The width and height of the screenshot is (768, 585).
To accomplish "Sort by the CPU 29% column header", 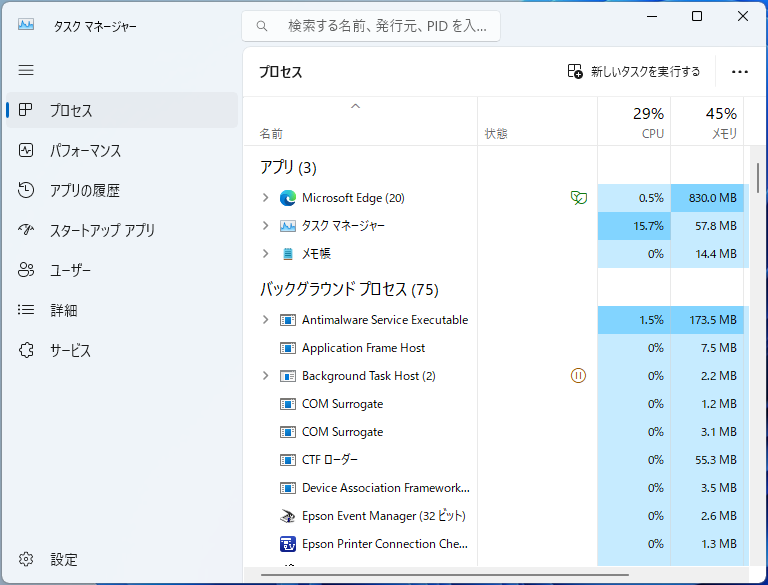I will point(634,121).
